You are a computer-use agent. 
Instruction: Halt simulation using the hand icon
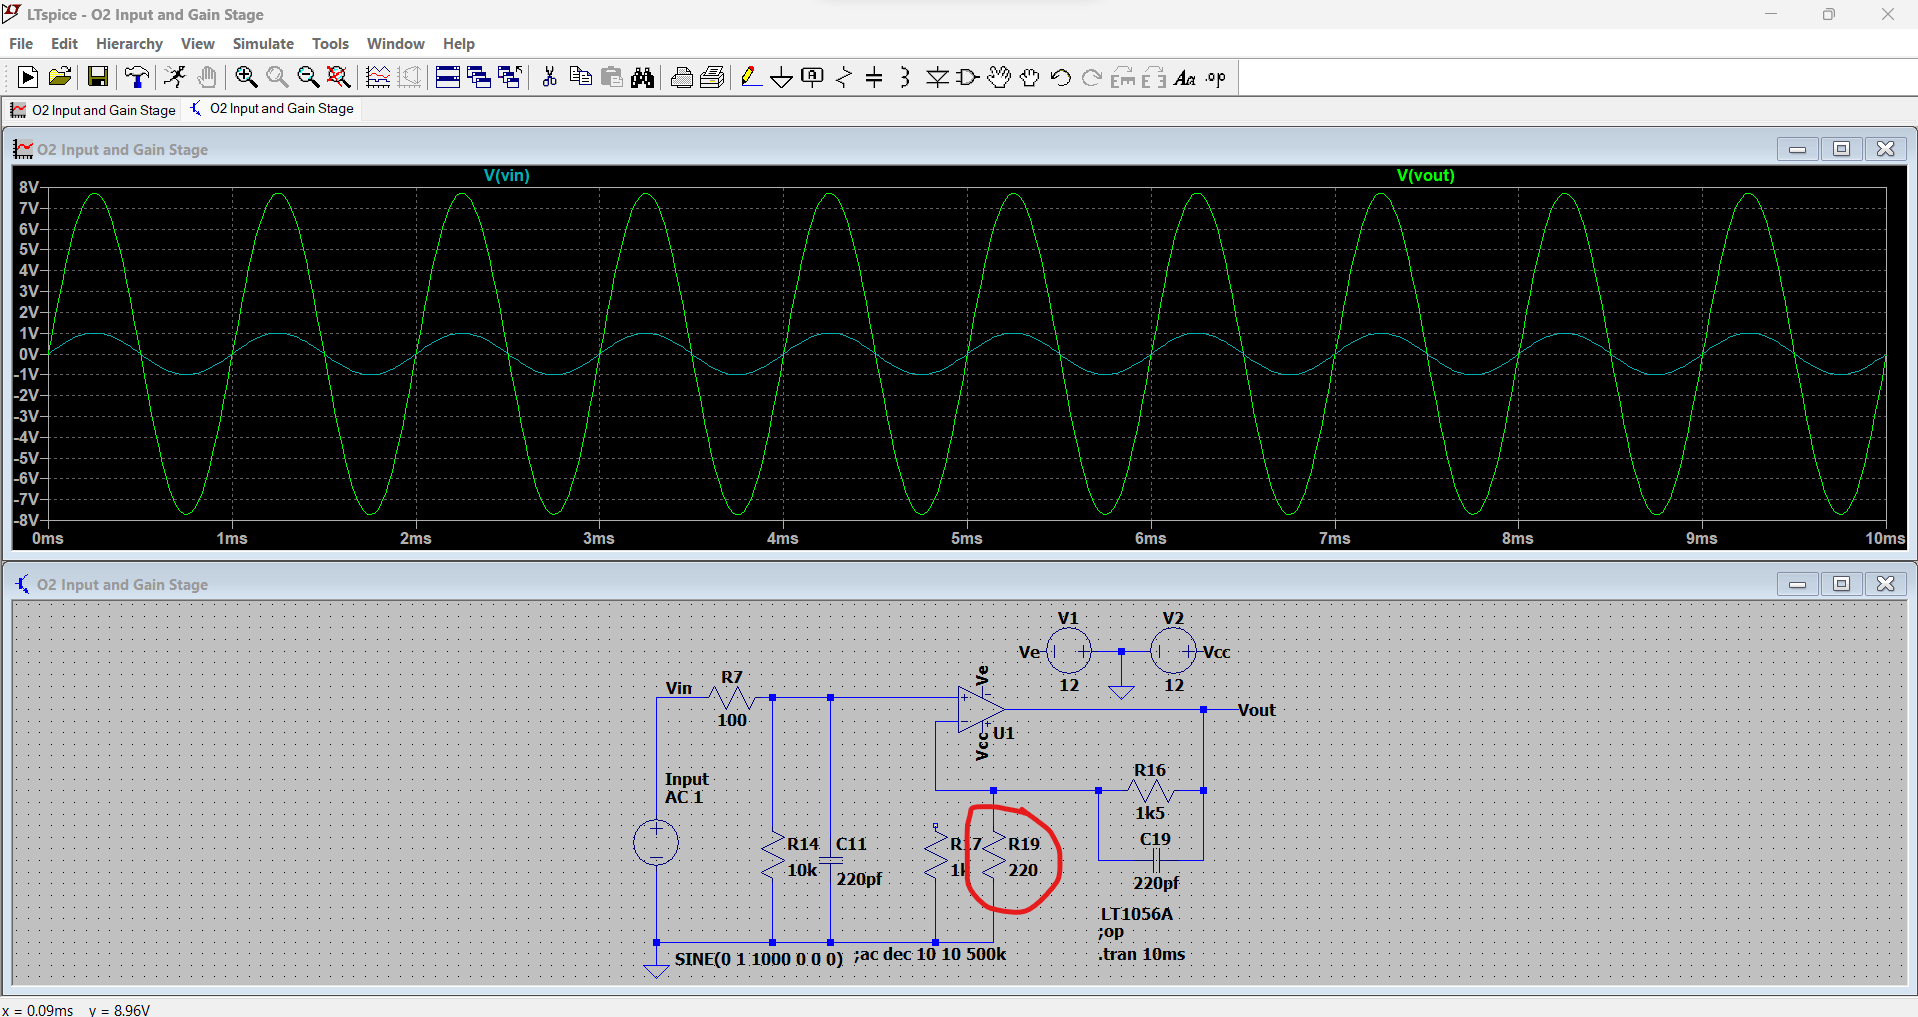[x=206, y=77]
